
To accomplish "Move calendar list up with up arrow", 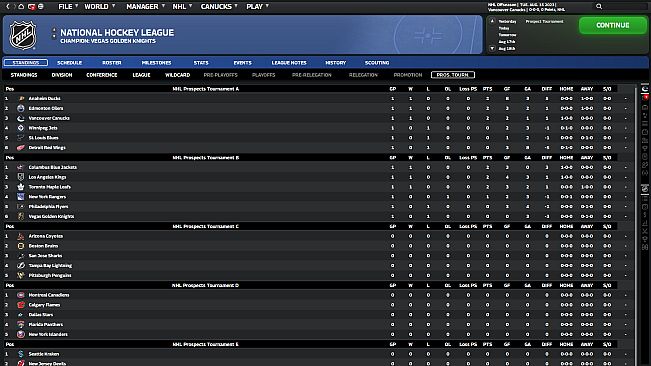I will (492, 21).
